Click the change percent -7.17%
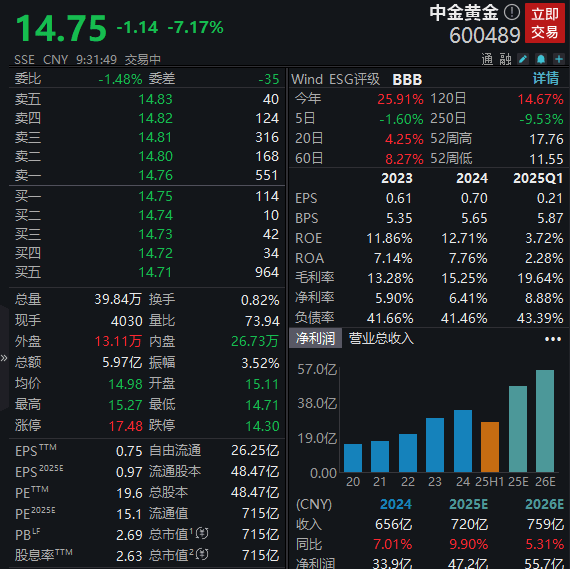570x569 pixels. pos(195,27)
